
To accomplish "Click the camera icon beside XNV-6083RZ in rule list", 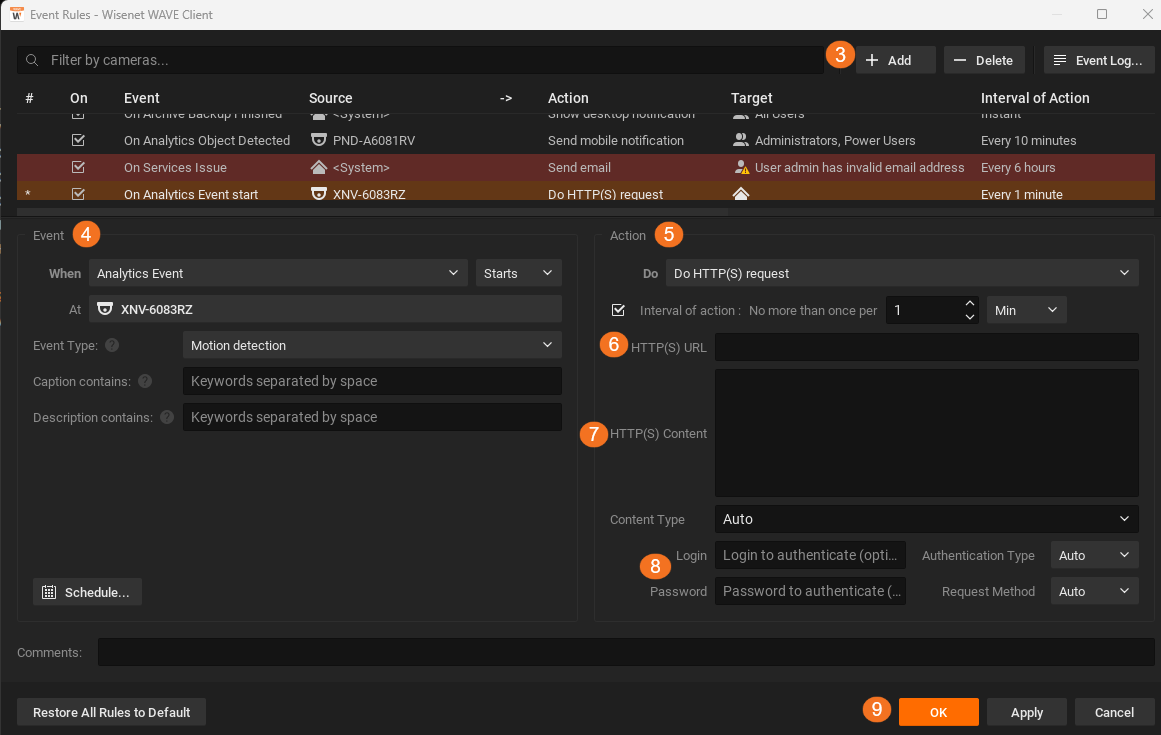I will point(318,194).
